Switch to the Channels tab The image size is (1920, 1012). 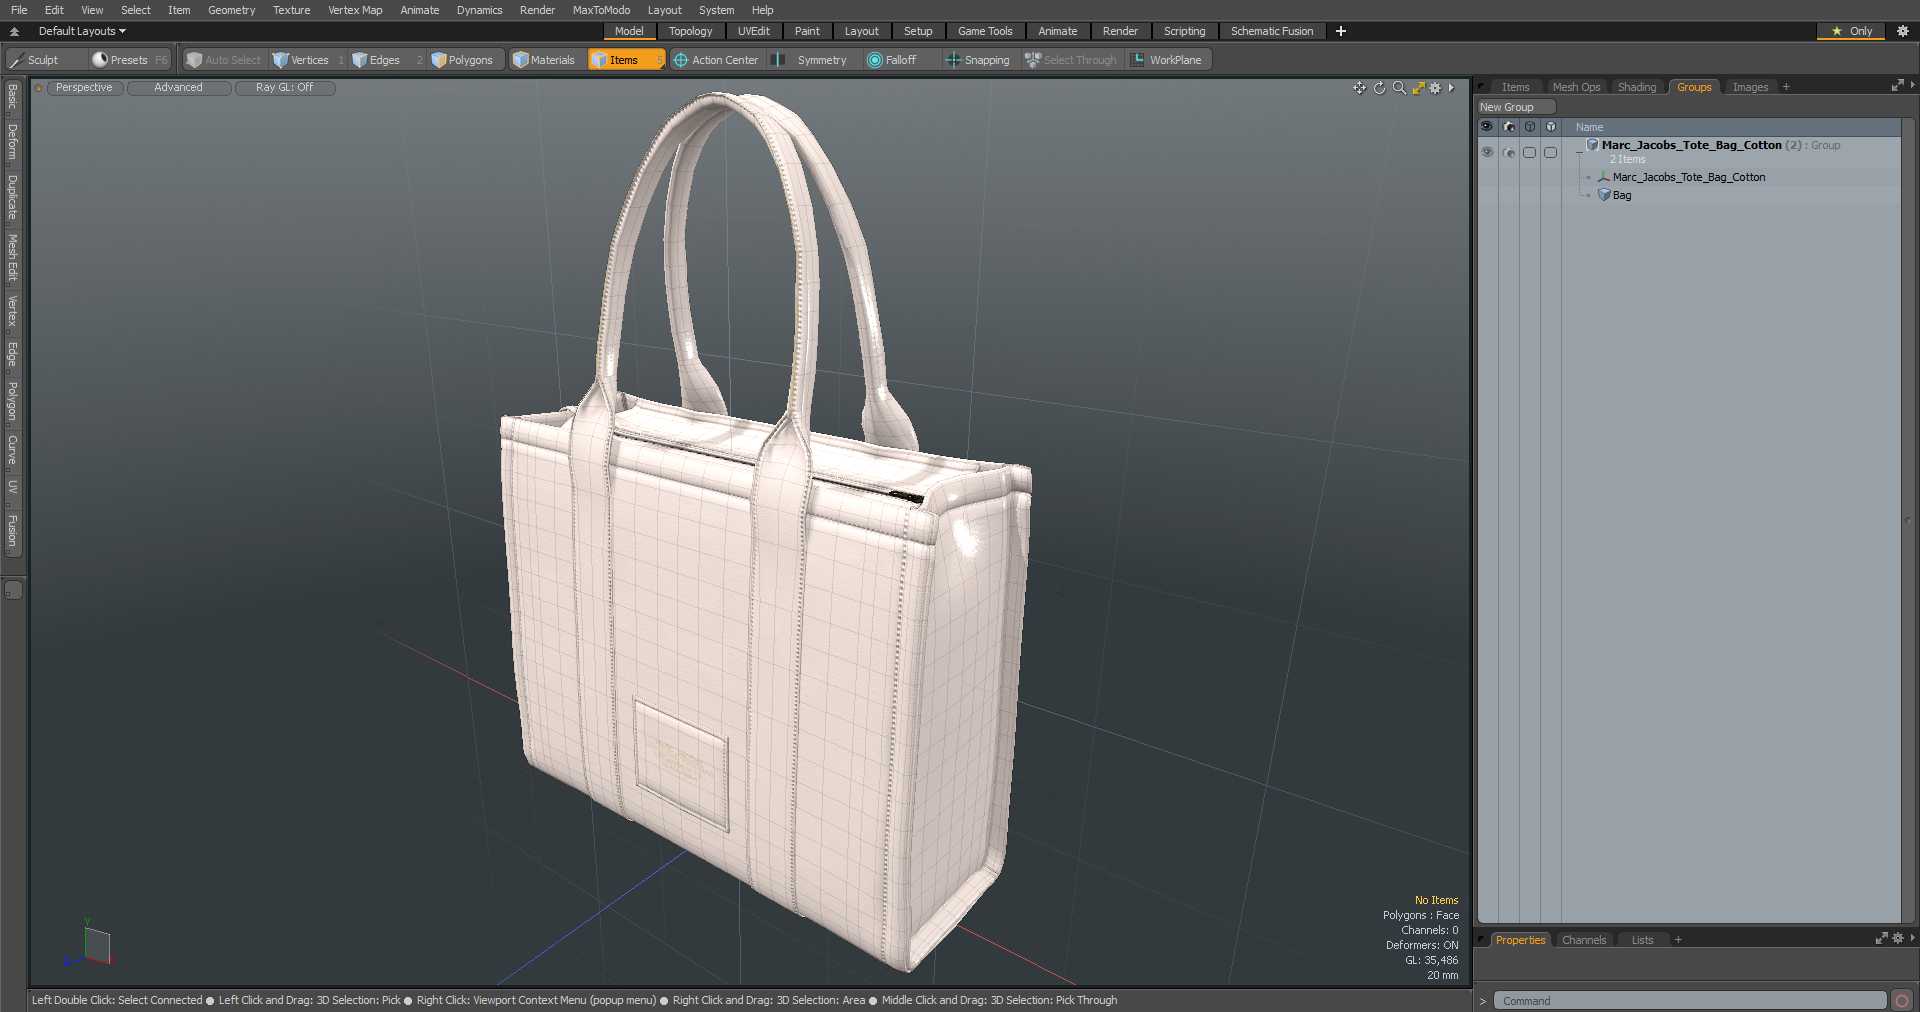click(1583, 940)
